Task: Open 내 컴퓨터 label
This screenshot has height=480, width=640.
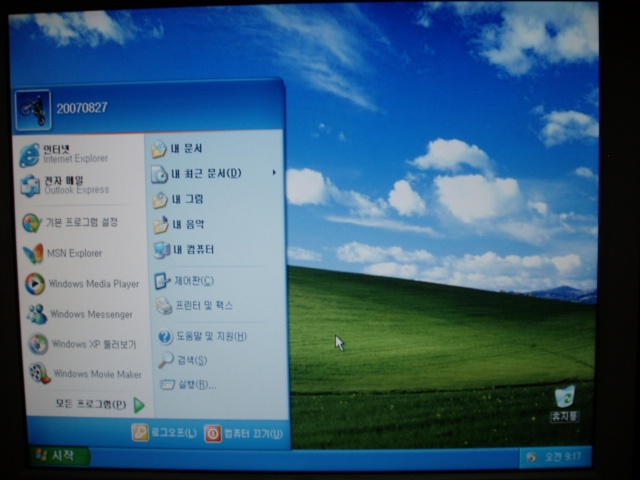Action: (193, 249)
